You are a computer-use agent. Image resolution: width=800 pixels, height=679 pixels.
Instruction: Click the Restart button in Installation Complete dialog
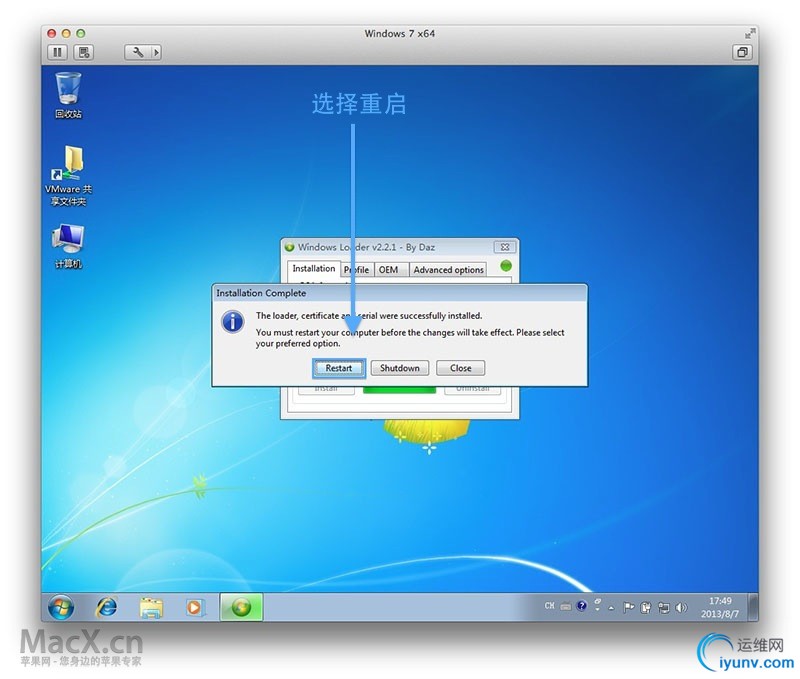(x=338, y=368)
